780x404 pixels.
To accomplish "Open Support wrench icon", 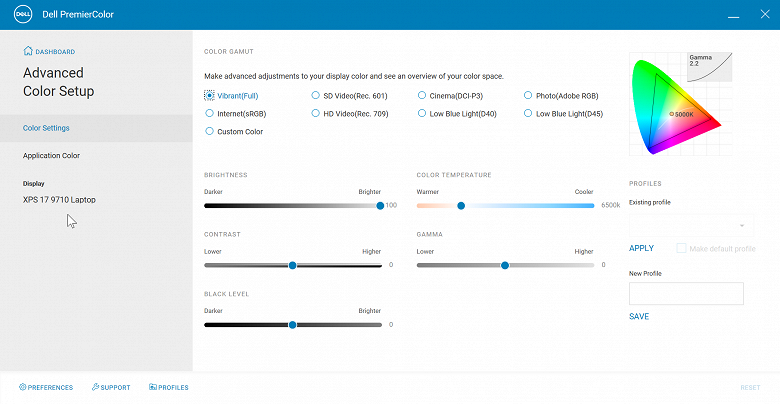I will pos(95,387).
